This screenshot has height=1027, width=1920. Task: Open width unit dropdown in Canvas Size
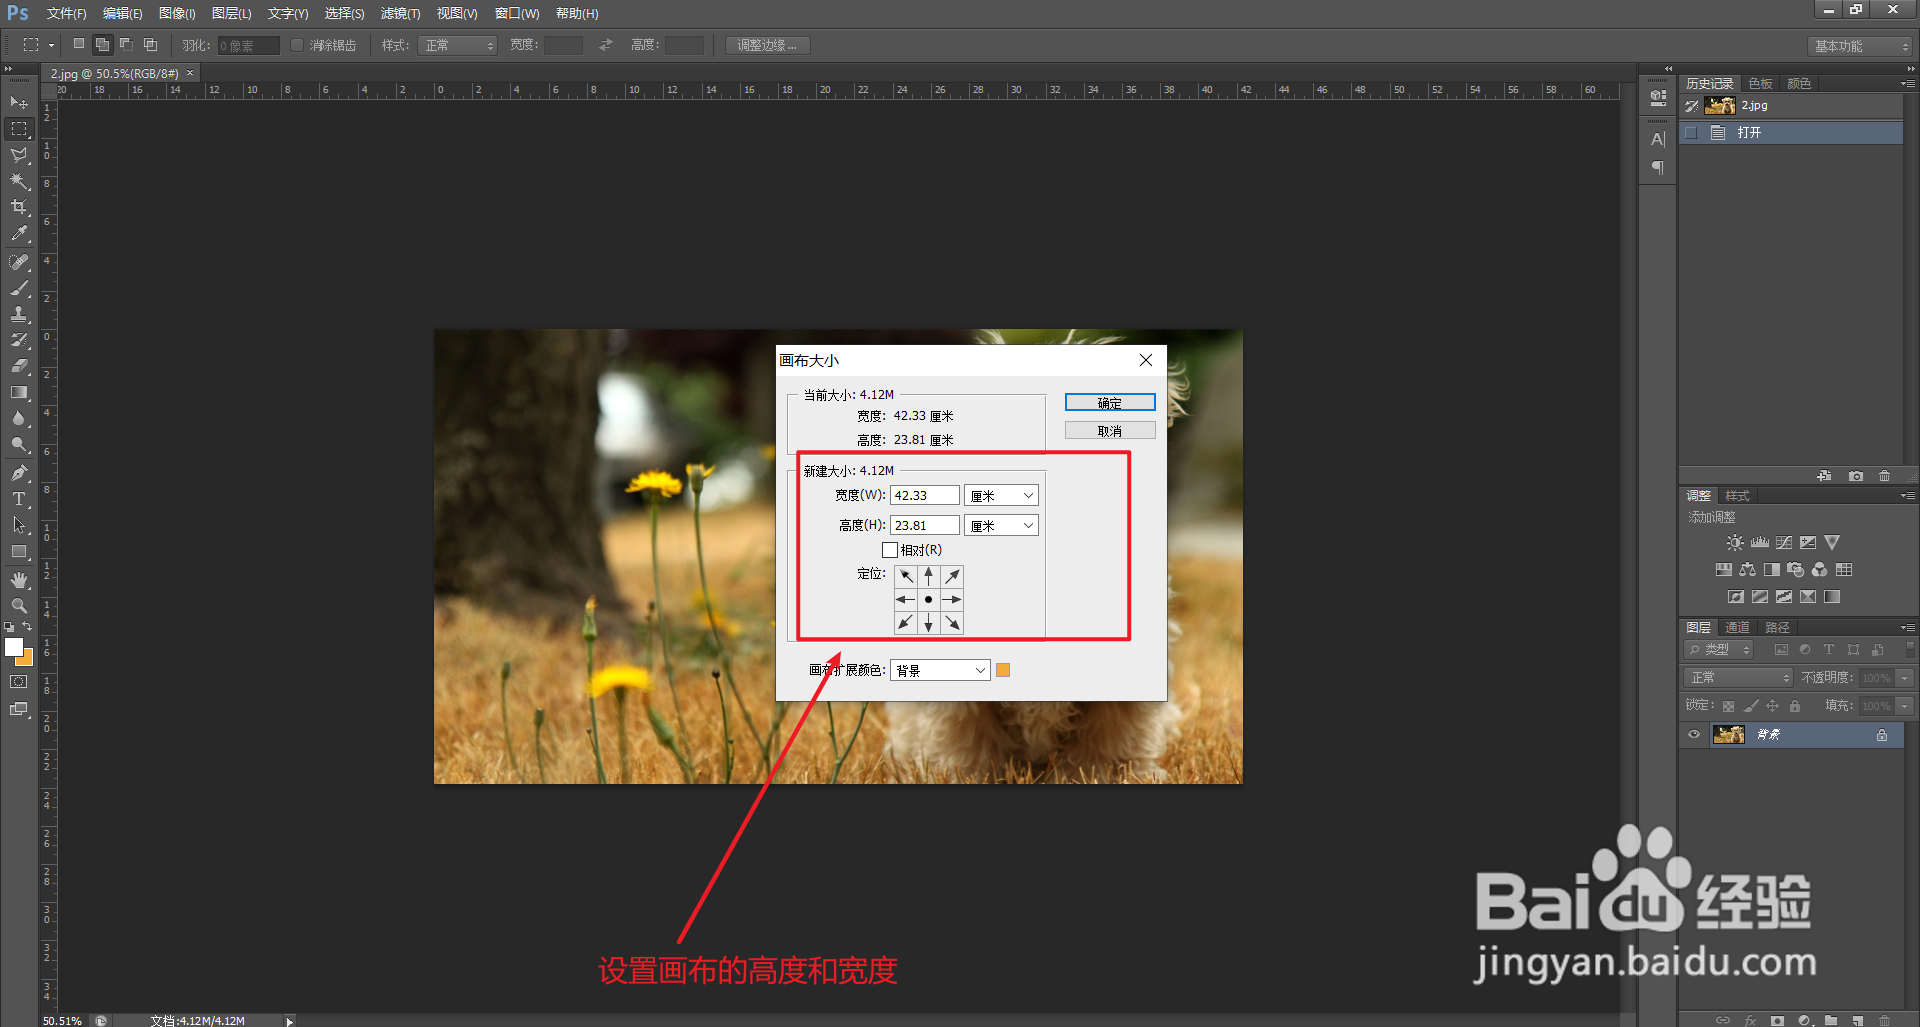[x=1001, y=496]
